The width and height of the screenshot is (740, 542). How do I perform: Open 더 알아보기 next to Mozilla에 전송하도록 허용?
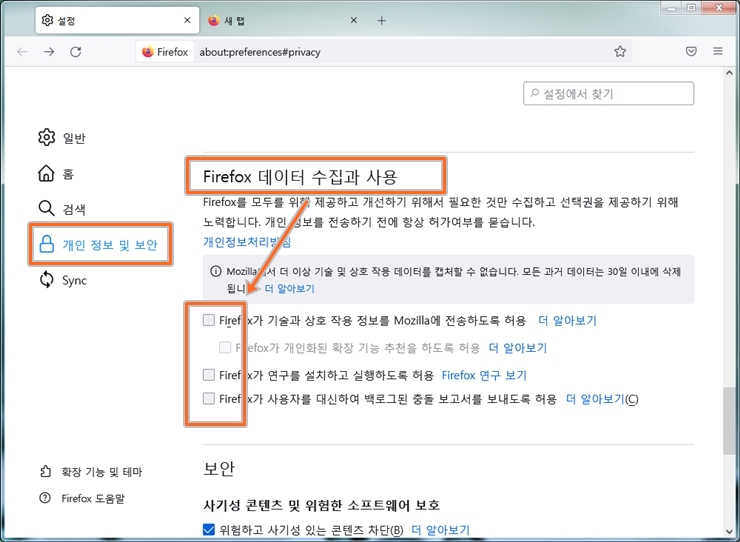[567, 321]
